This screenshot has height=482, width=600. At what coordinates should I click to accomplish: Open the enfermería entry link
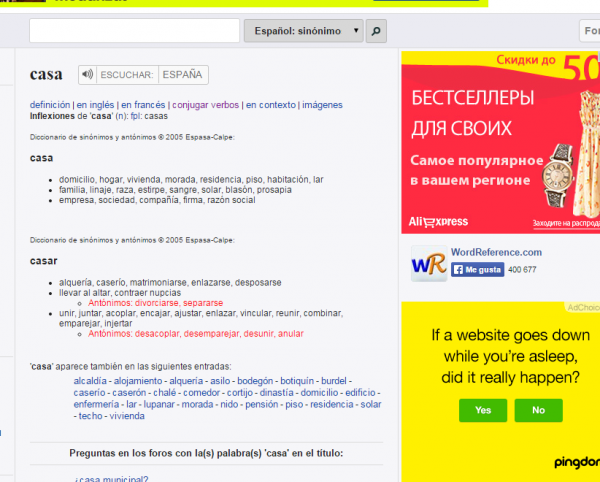coord(96,404)
